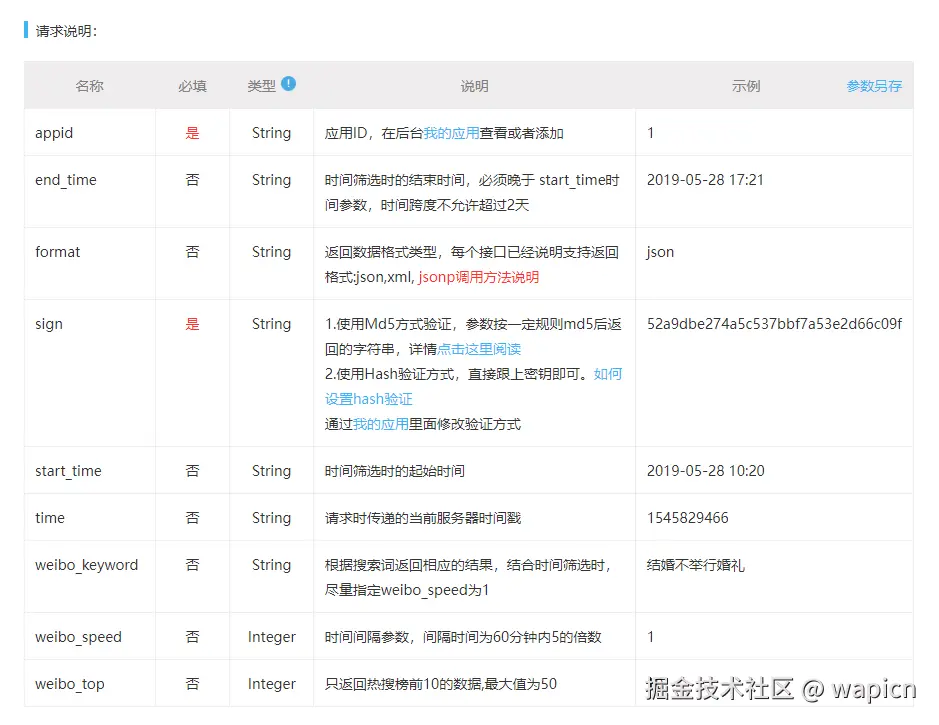Click the 类型 column header
Viewport: 939px width, 725px height.
click(x=263, y=86)
